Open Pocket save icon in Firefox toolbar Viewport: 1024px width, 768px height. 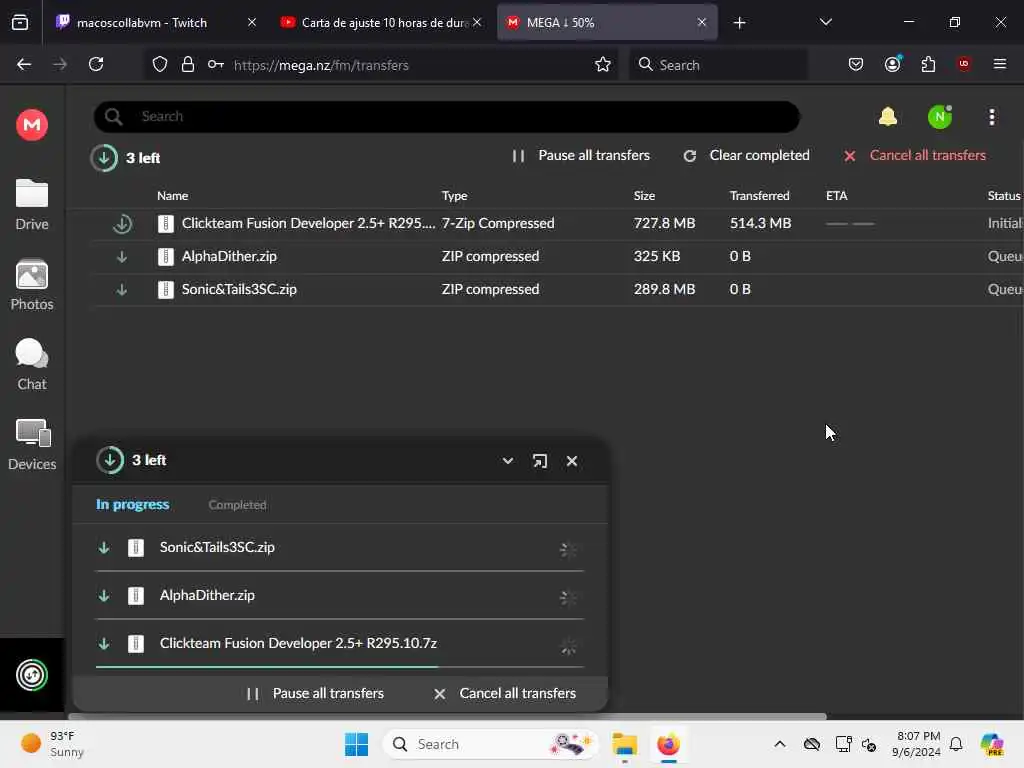point(856,64)
